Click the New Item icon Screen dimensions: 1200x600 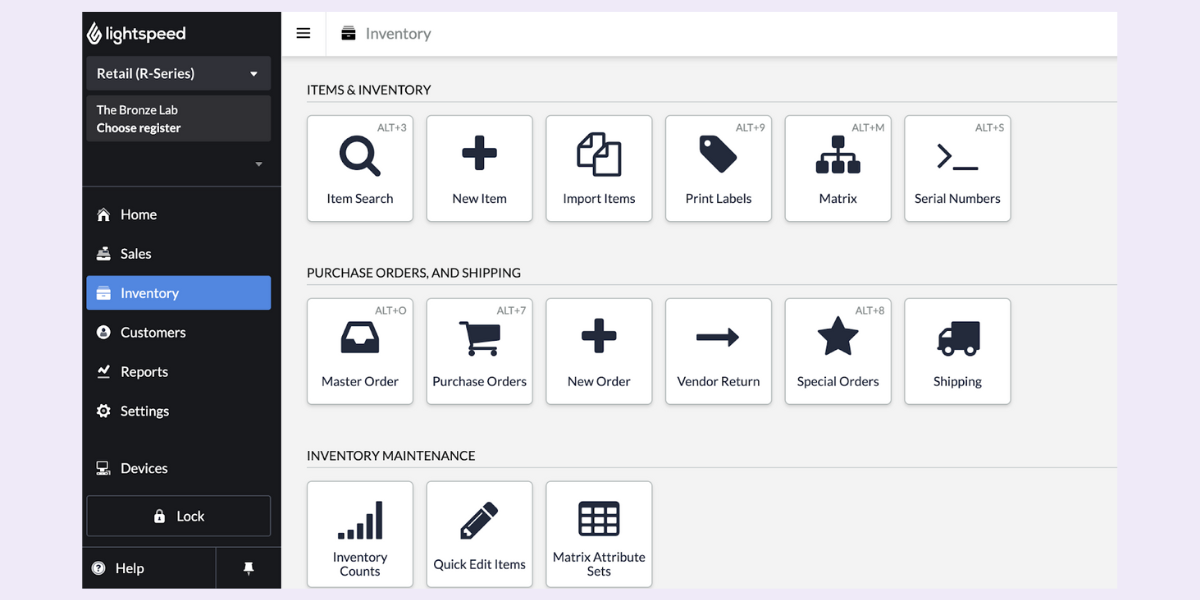[479, 168]
